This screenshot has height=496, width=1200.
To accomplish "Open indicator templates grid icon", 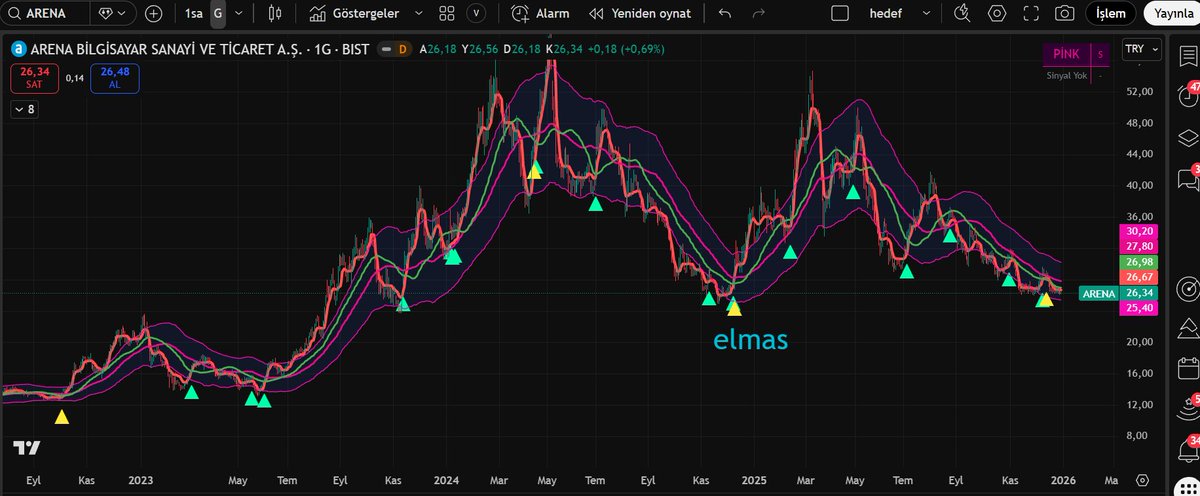I will 447,13.
